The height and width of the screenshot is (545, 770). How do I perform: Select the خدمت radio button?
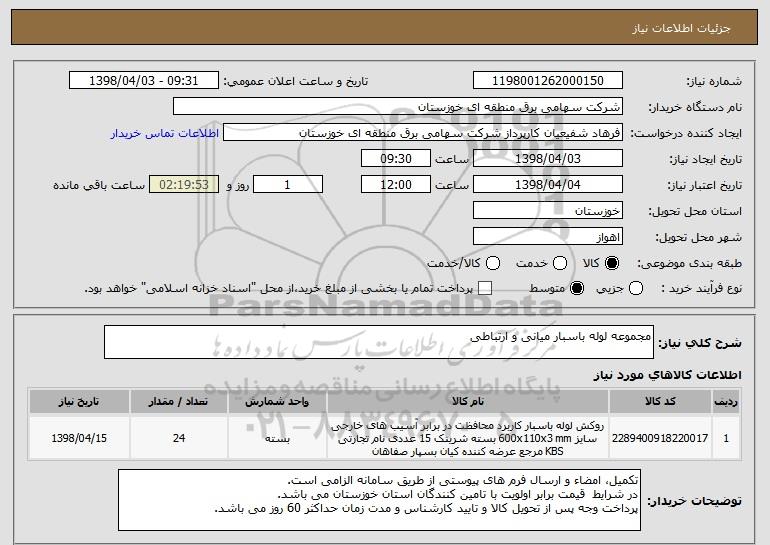coord(560,263)
